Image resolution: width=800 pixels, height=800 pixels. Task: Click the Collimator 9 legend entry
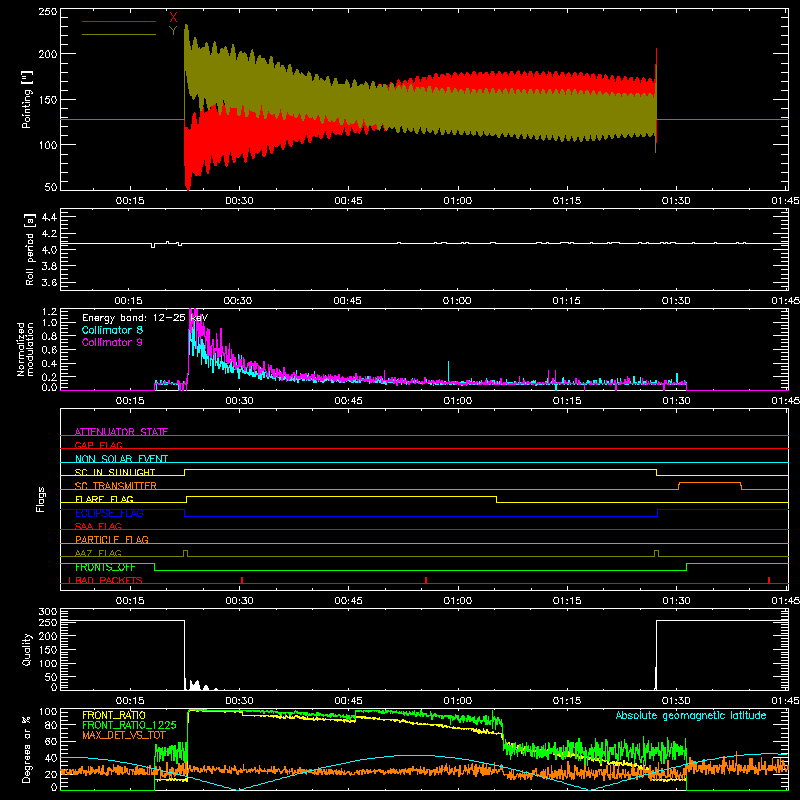point(112,342)
